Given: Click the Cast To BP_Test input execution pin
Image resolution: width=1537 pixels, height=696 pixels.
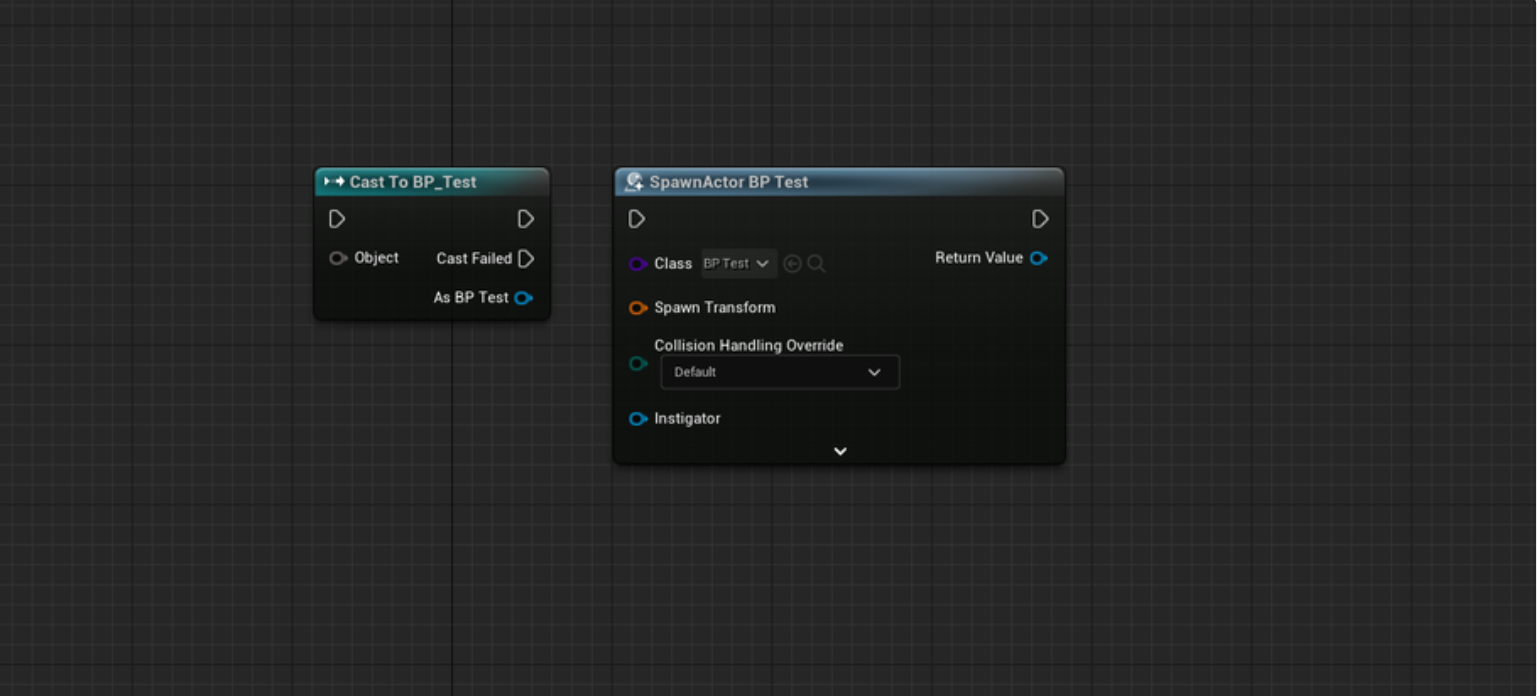Looking at the screenshot, I should pos(337,219).
